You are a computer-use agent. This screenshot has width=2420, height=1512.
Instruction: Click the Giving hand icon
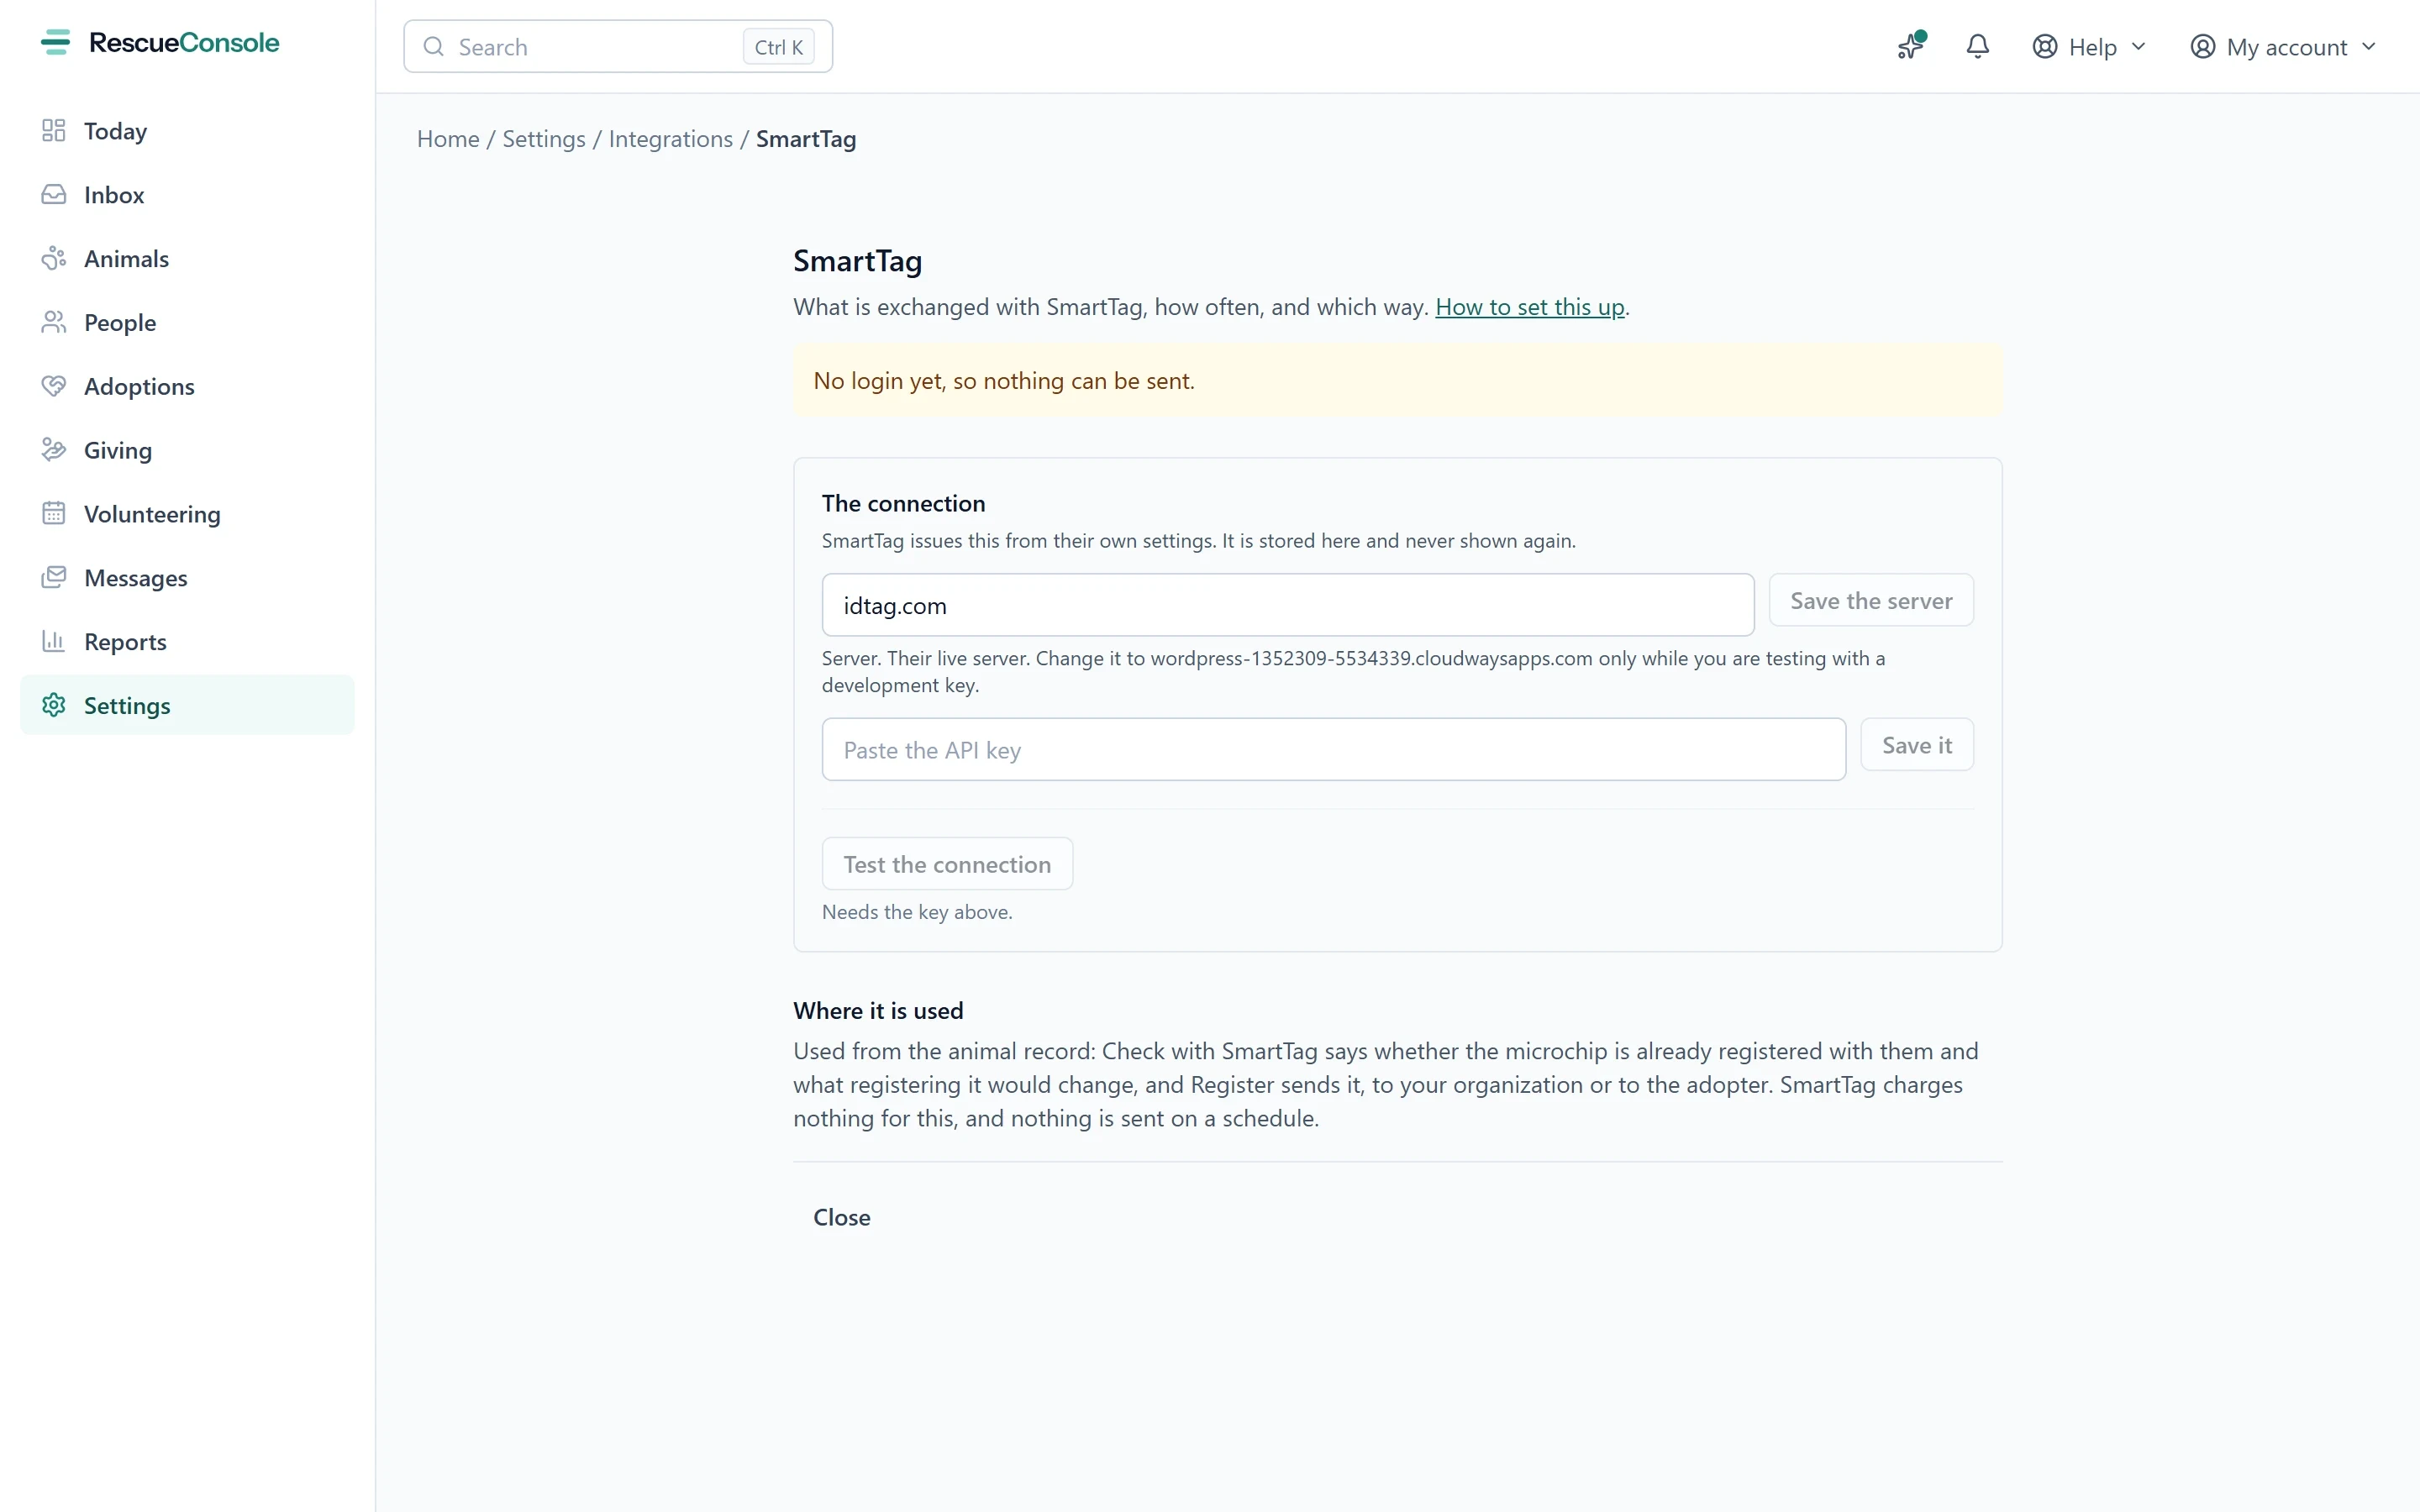[54, 450]
